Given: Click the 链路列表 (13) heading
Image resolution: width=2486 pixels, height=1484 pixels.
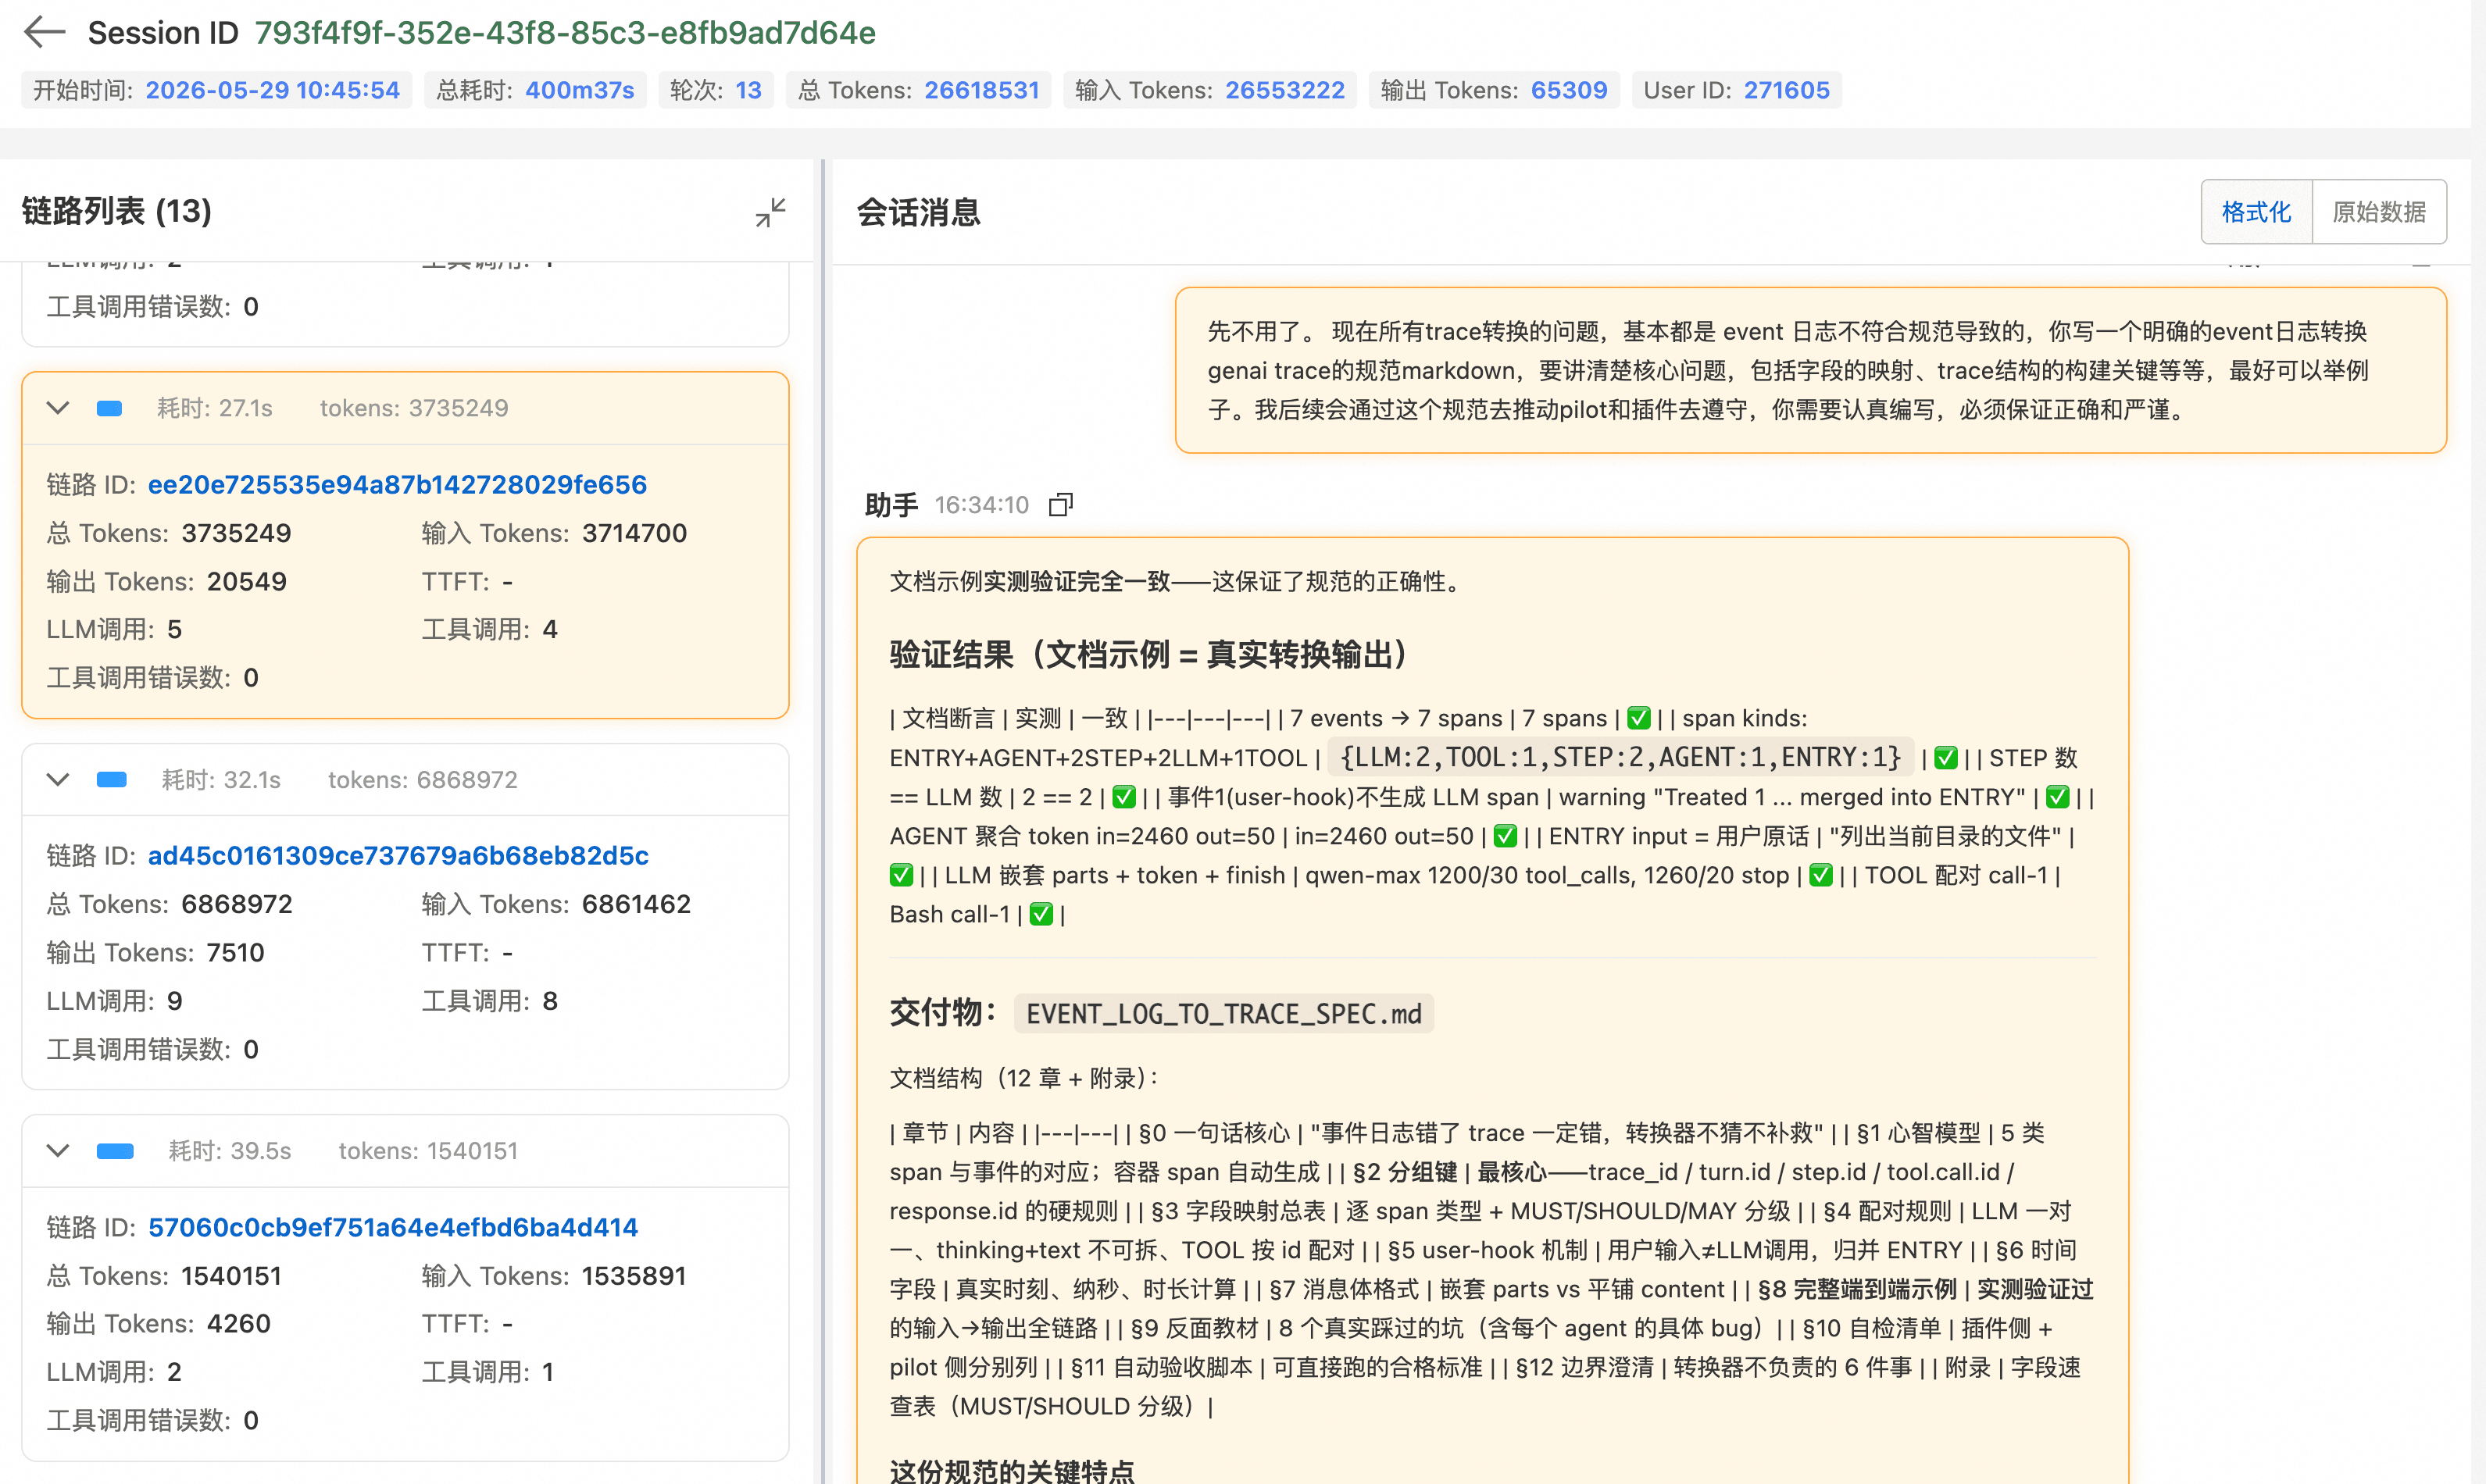Looking at the screenshot, I should tap(117, 211).
